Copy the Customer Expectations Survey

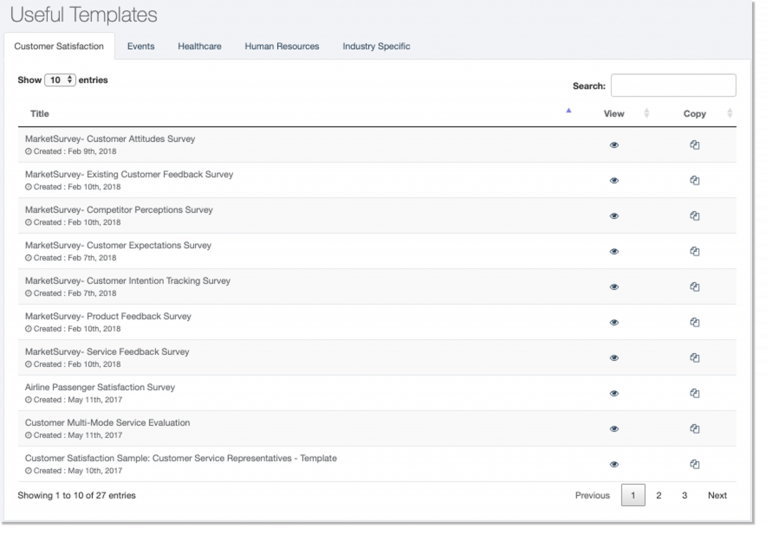[x=695, y=251]
